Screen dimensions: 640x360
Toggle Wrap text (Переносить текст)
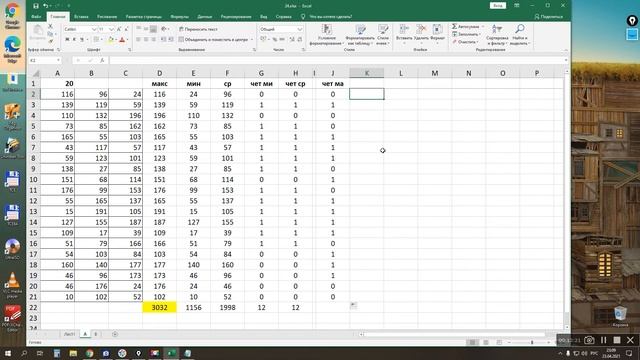(x=198, y=29)
